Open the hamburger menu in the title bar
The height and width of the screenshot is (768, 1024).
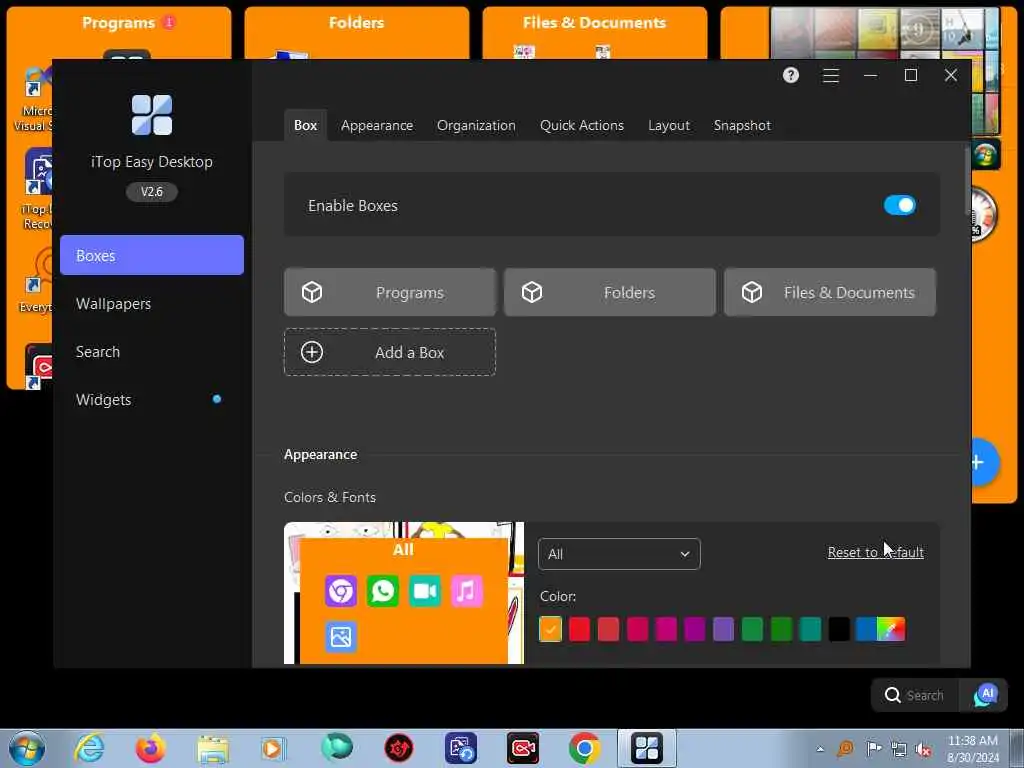(x=830, y=76)
